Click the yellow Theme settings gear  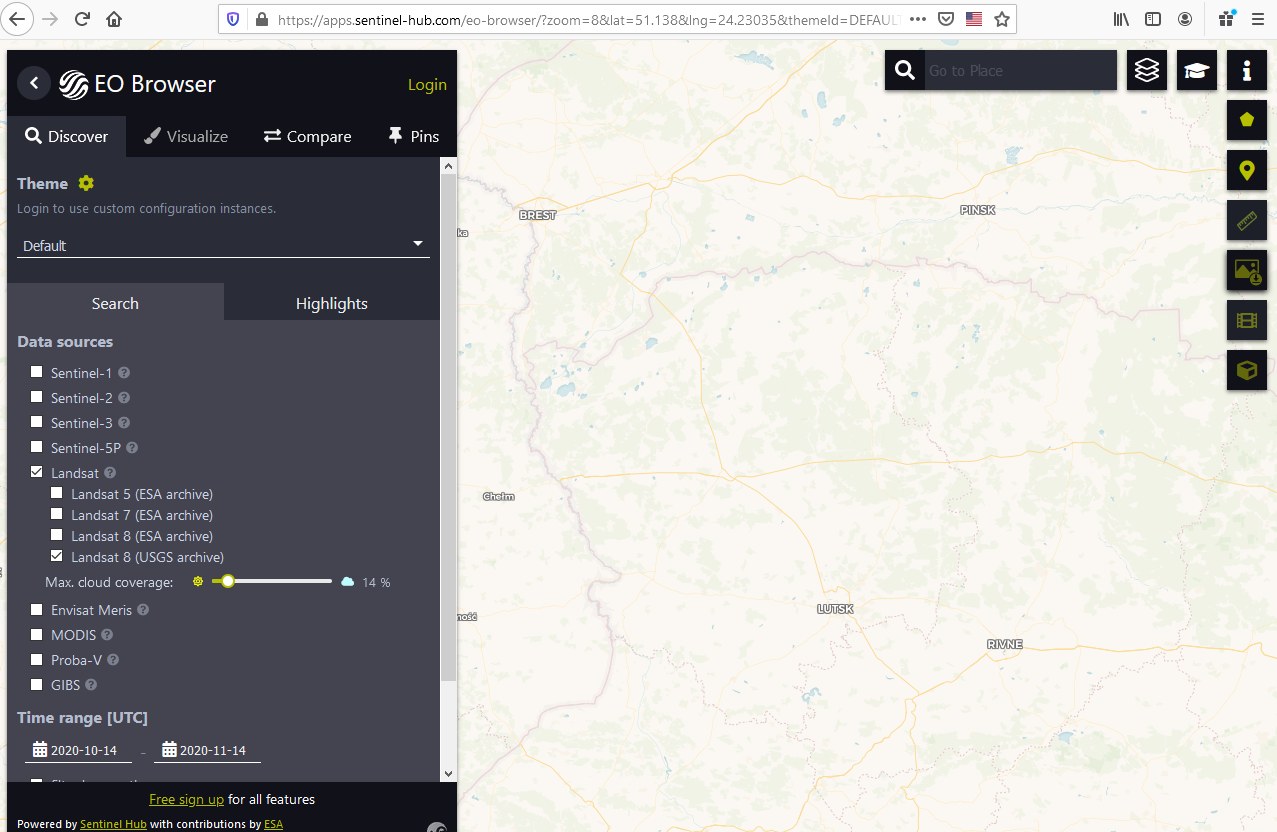coord(86,183)
